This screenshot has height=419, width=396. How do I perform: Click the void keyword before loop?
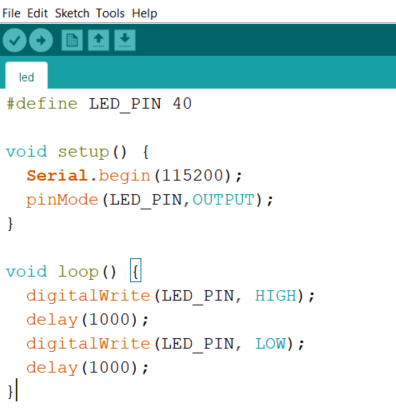tap(26, 272)
